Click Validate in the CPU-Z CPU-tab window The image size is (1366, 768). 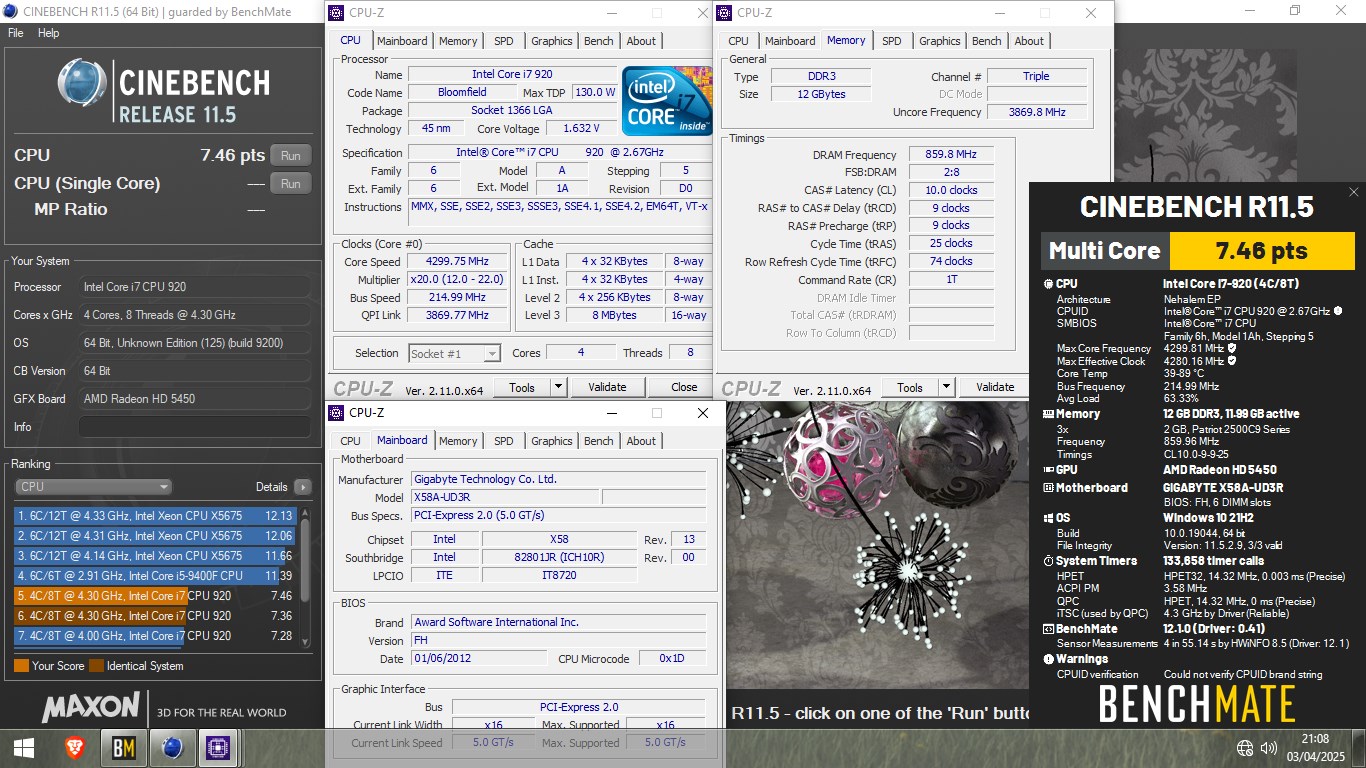coord(607,387)
